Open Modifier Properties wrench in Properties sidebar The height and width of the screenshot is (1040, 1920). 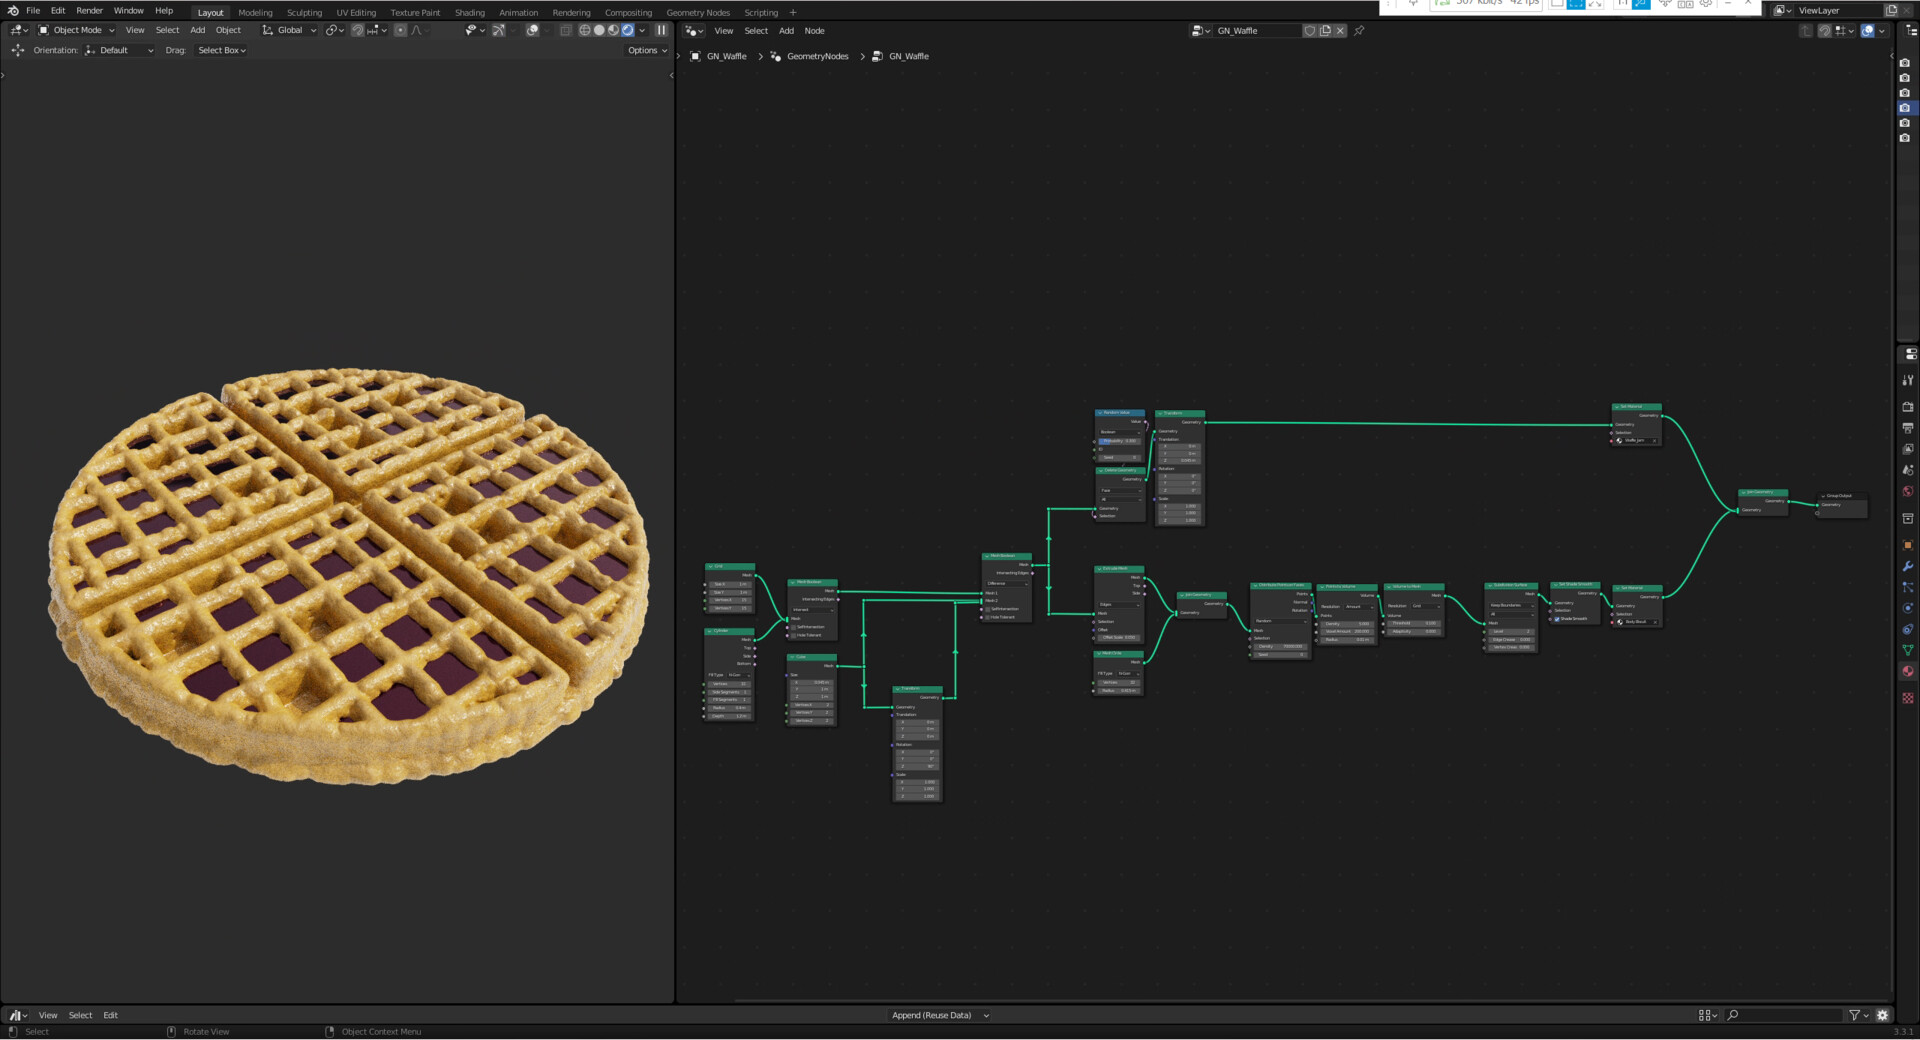click(1909, 567)
